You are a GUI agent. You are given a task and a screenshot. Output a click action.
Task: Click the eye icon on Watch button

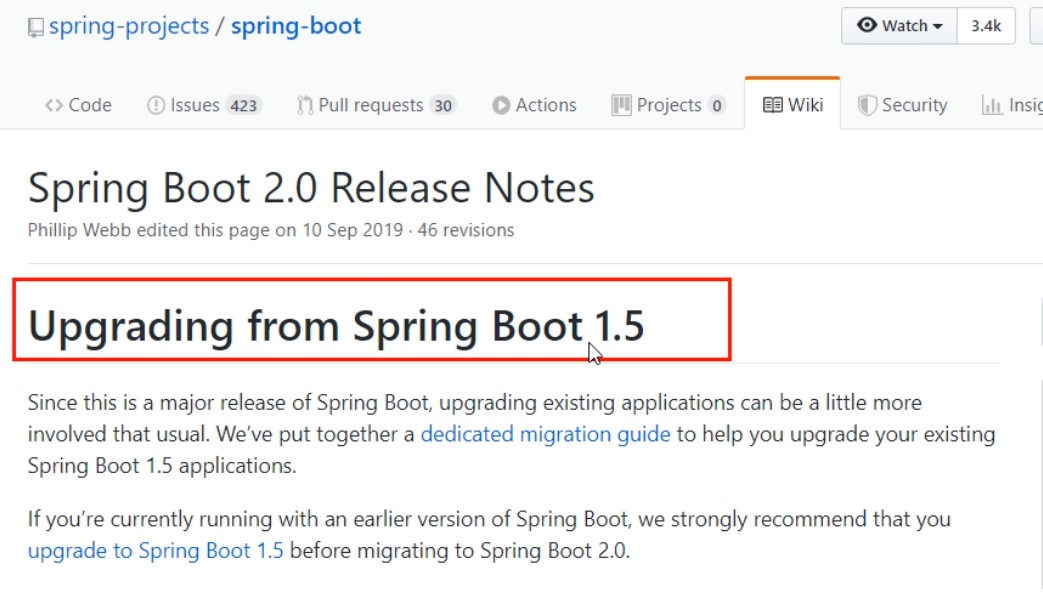pyautogui.click(x=867, y=26)
